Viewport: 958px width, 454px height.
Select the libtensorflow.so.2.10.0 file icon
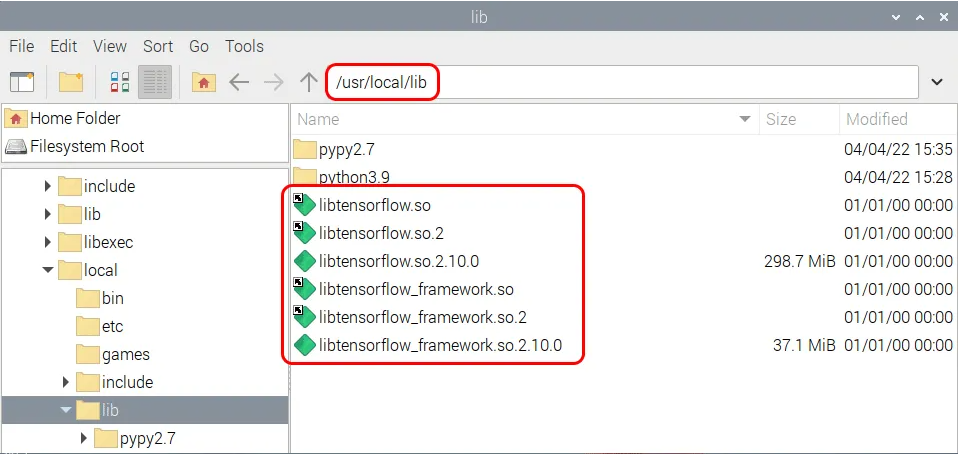(304, 262)
